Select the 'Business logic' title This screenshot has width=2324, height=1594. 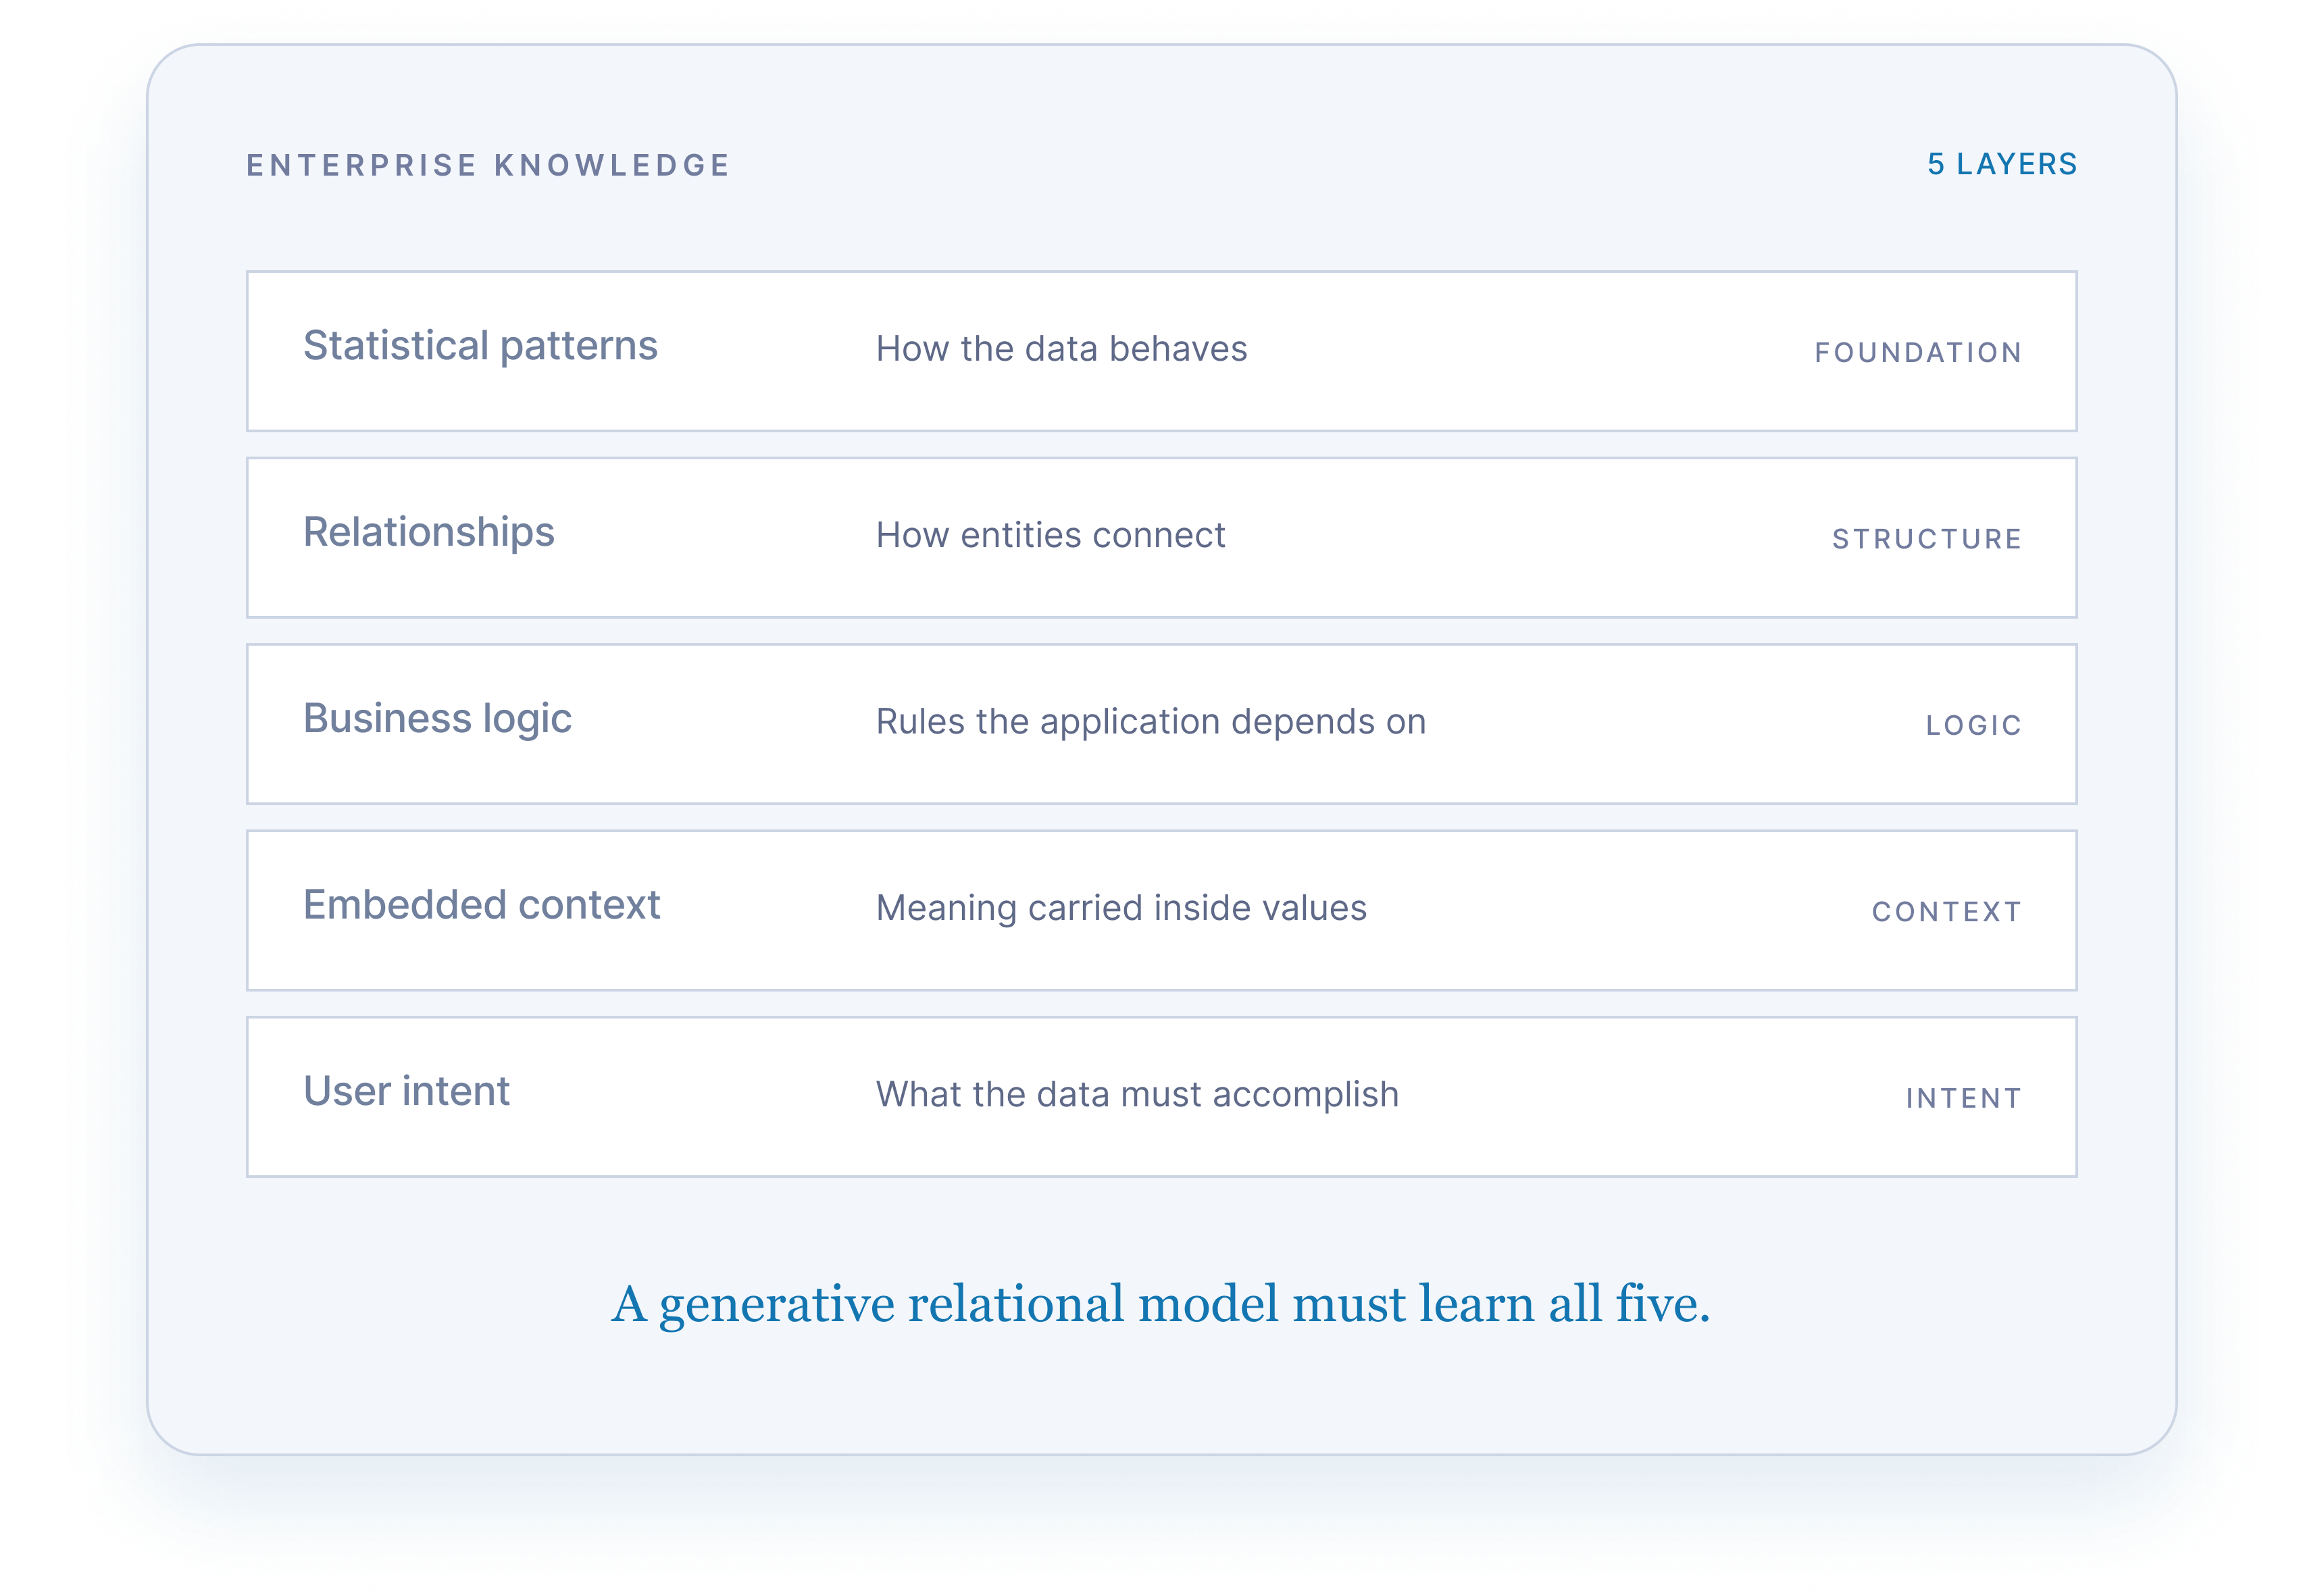click(x=437, y=719)
